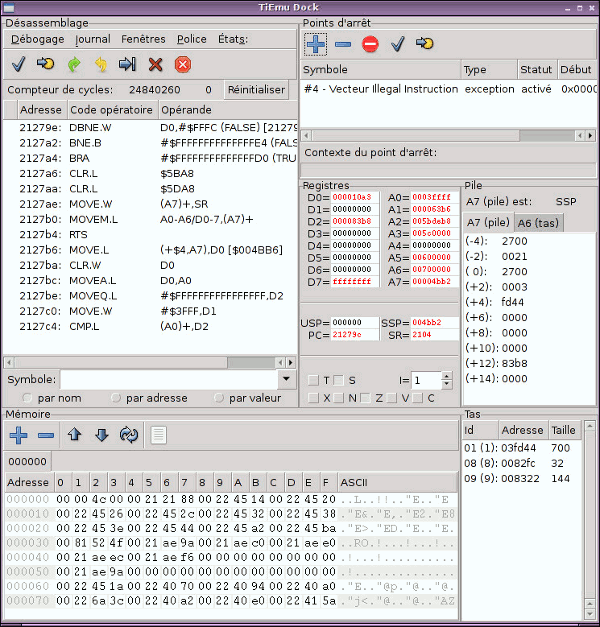Viewport: 600px width, 627px height.
Task: Select the 'par adresse' radio button
Action: click(x=116, y=398)
